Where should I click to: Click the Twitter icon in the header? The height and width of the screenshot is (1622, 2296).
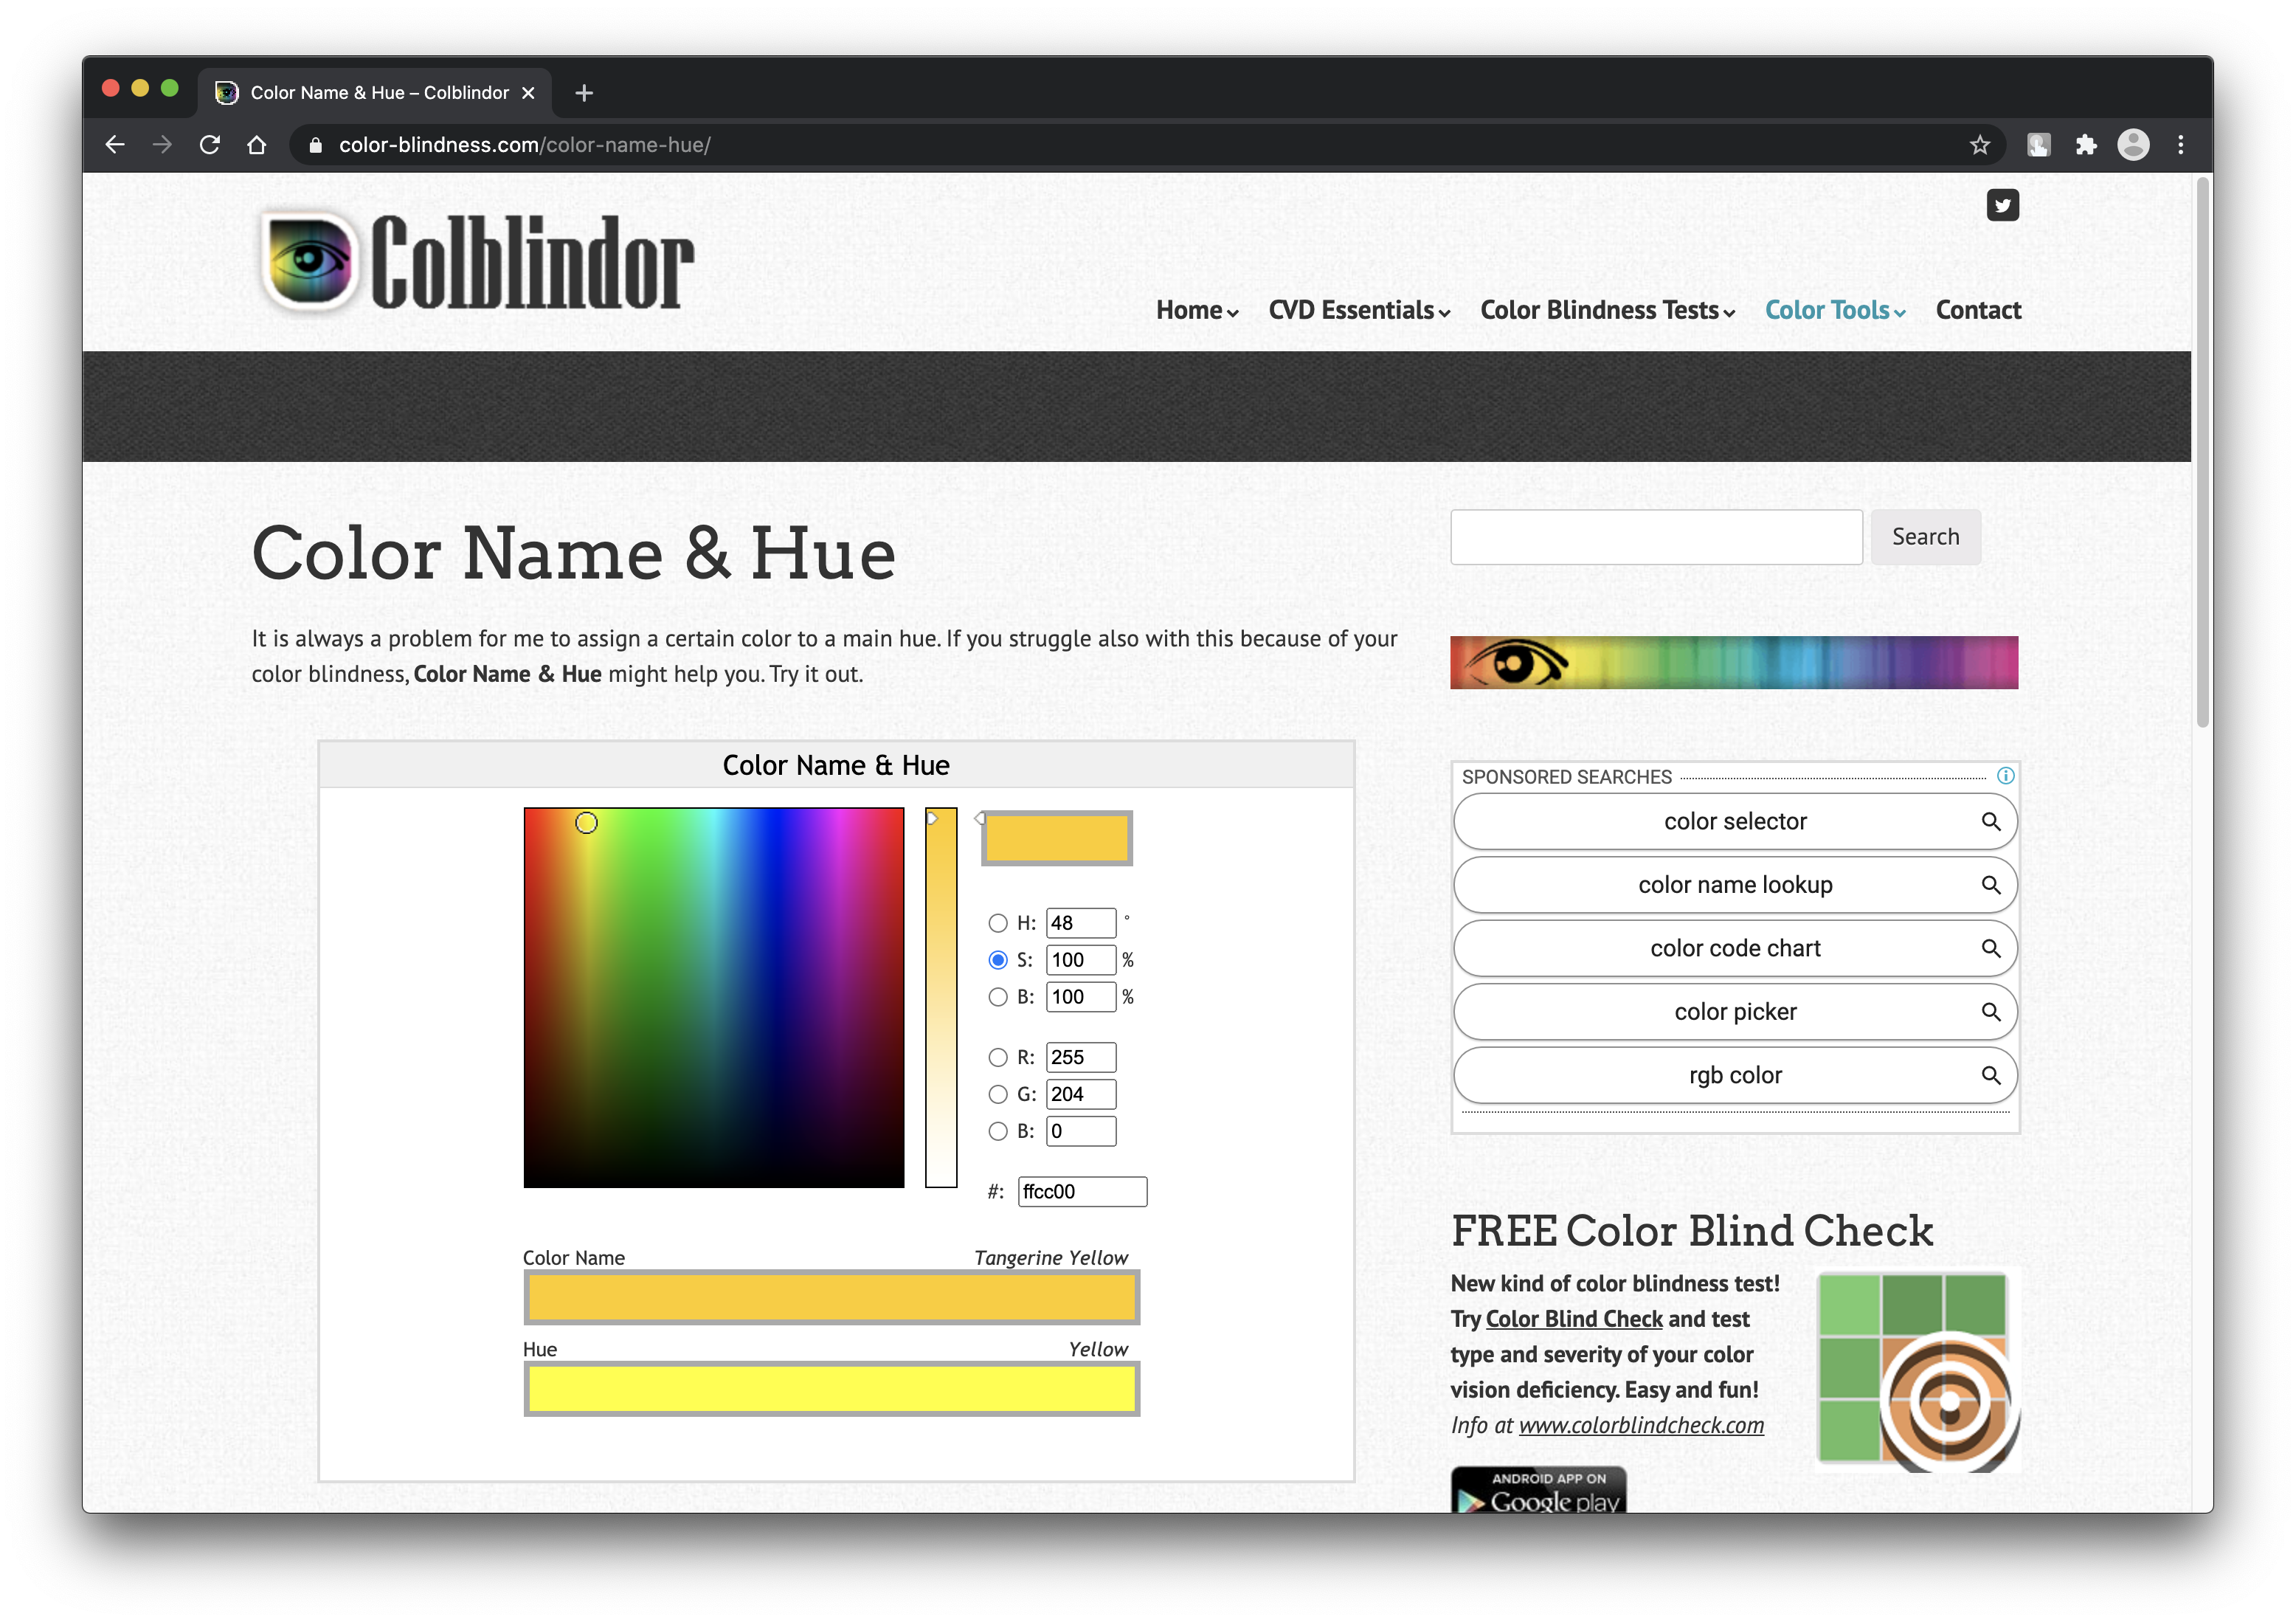(x=2002, y=205)
